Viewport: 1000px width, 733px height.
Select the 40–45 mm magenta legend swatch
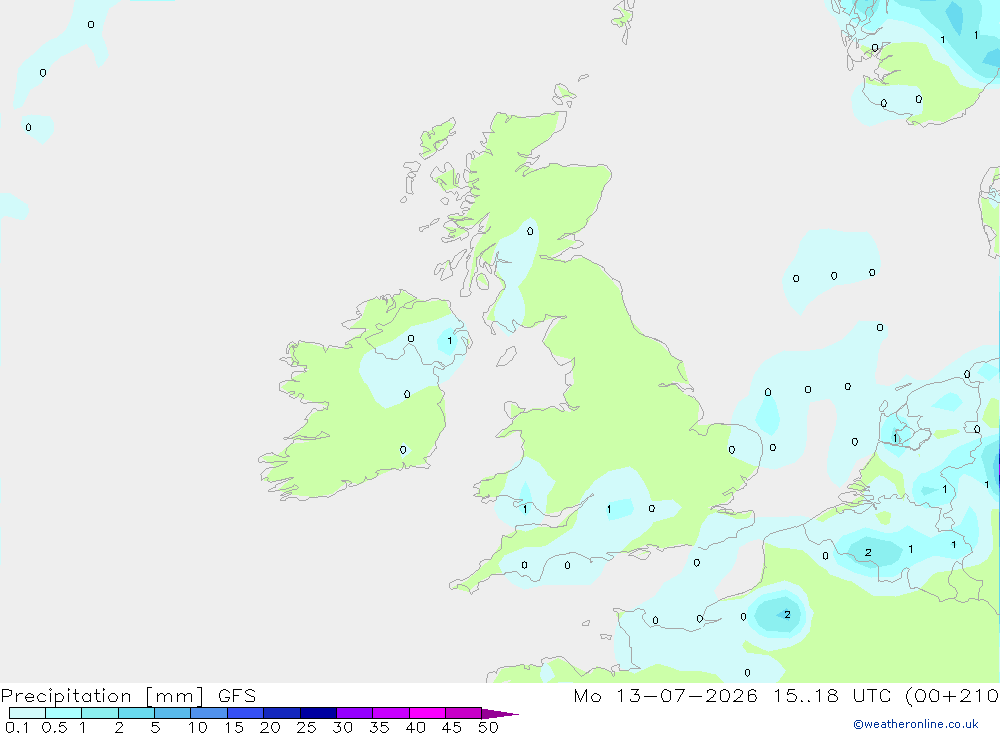427,713
